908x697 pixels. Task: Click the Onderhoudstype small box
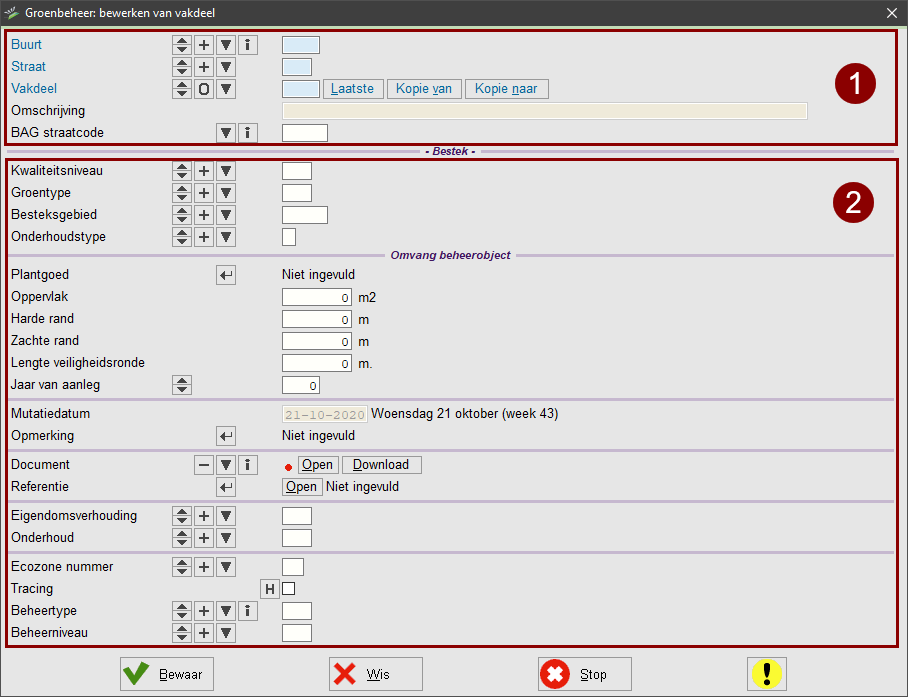[x=289, y=237]
